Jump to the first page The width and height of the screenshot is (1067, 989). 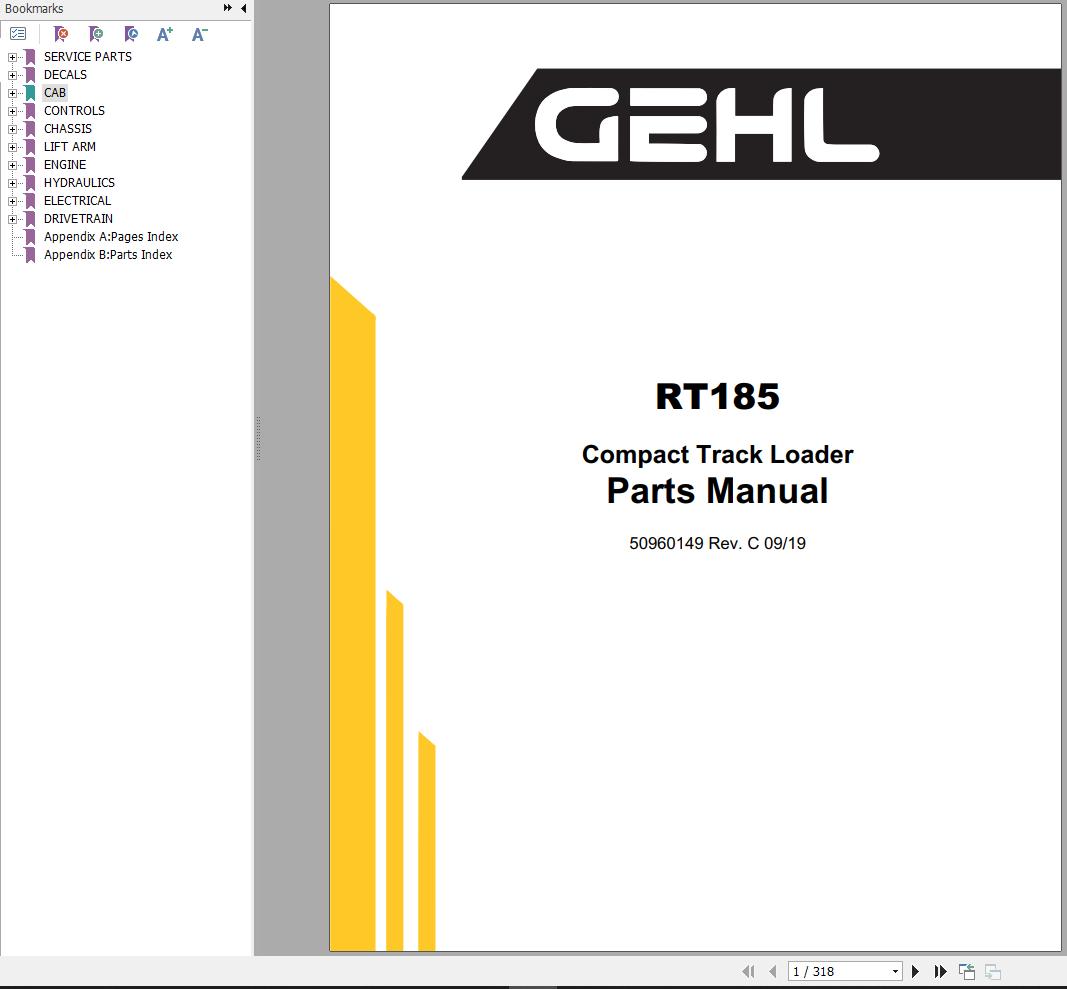click(x=748, y=971)
